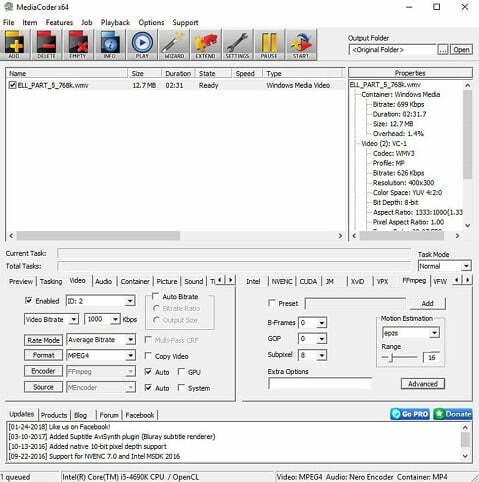Viewport: 479px width, 482px height.
Task: Click the EMPTY list toolbar icon
Action: point(78,44)
